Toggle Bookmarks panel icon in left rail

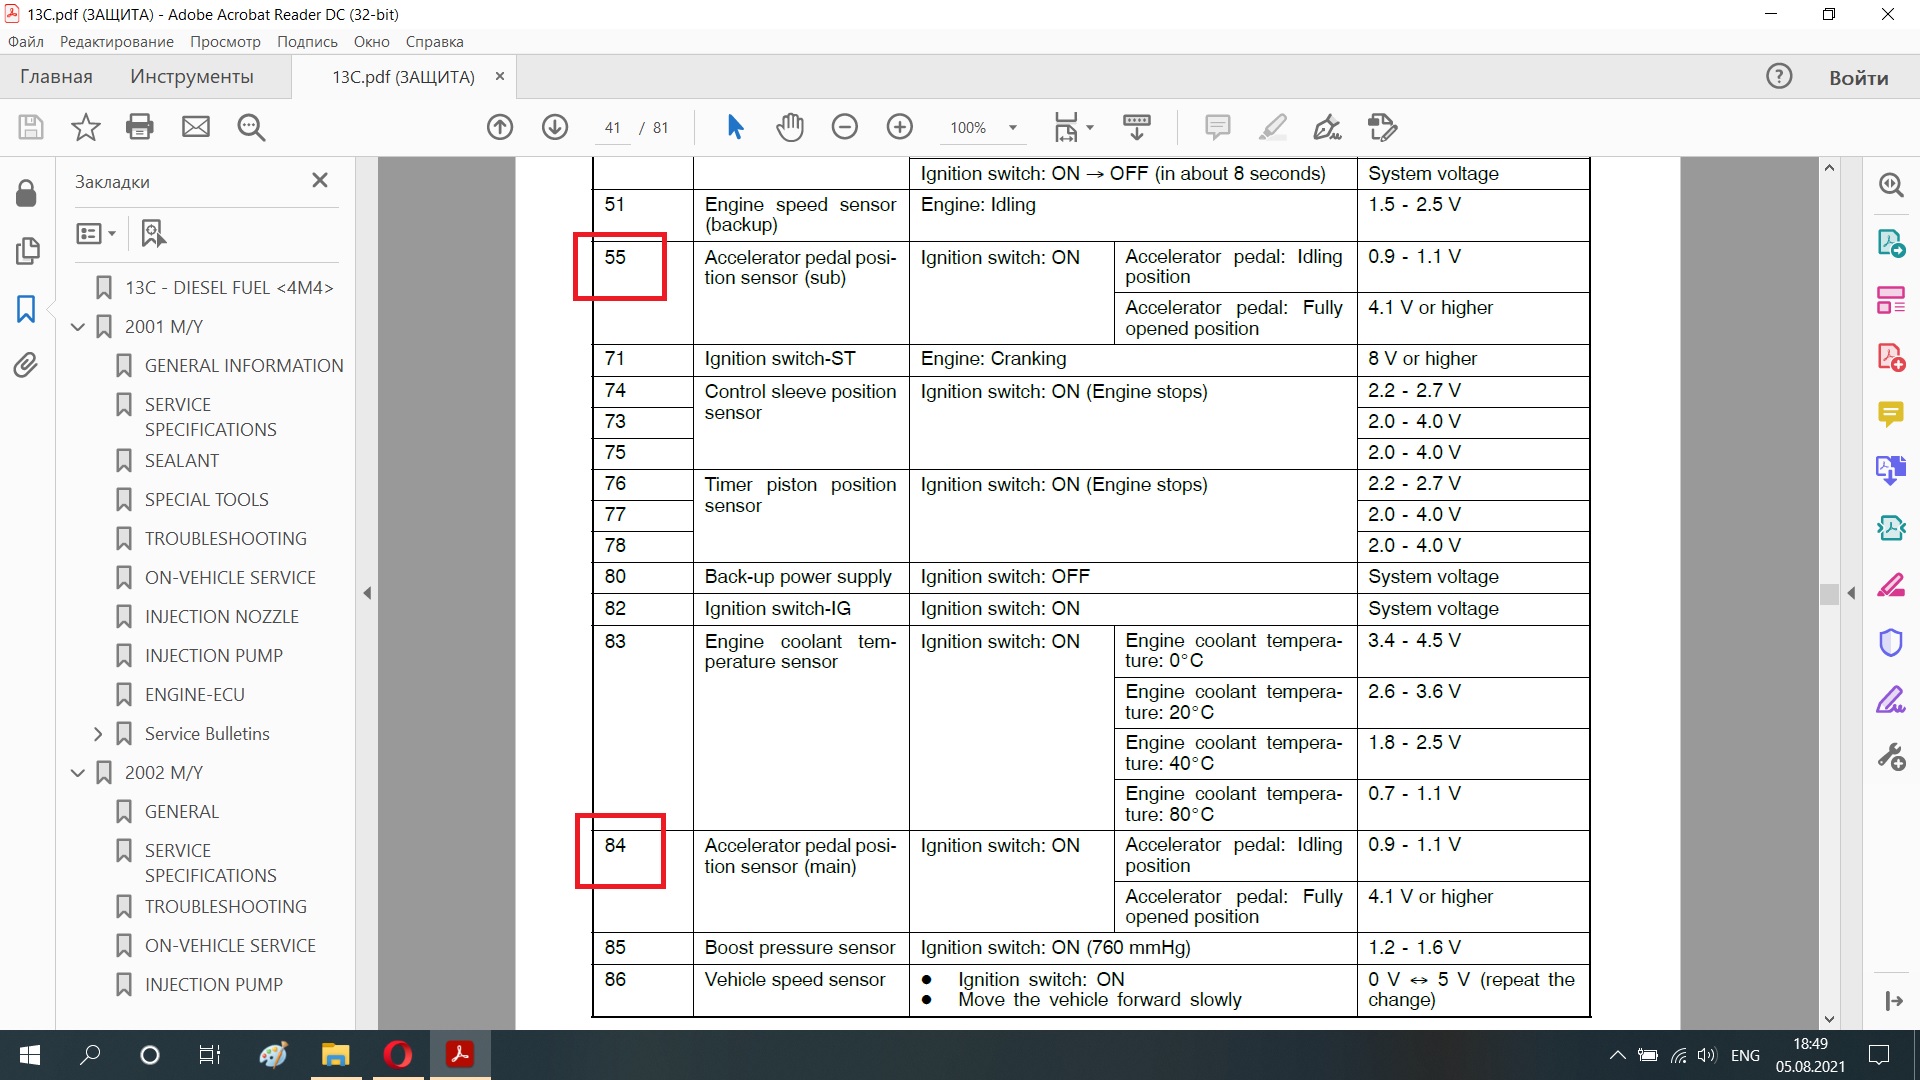[x=26, y=309]
